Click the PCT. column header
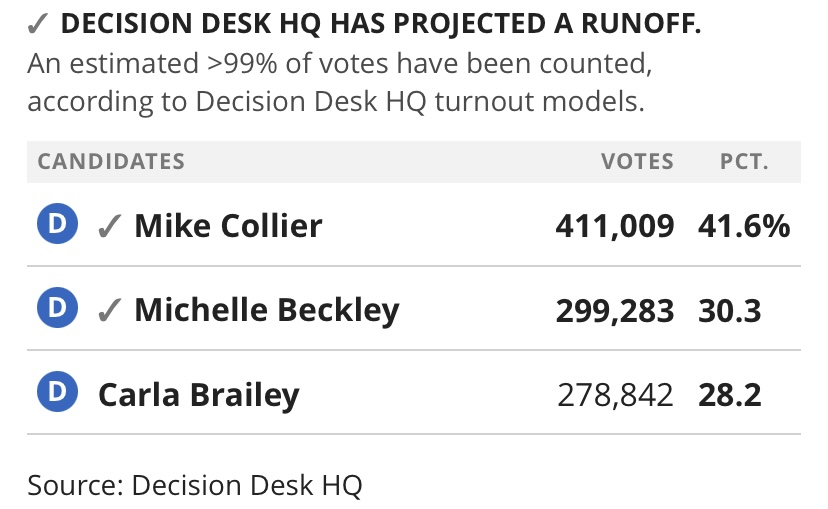828x509 pixels. [x=745, y=161]
